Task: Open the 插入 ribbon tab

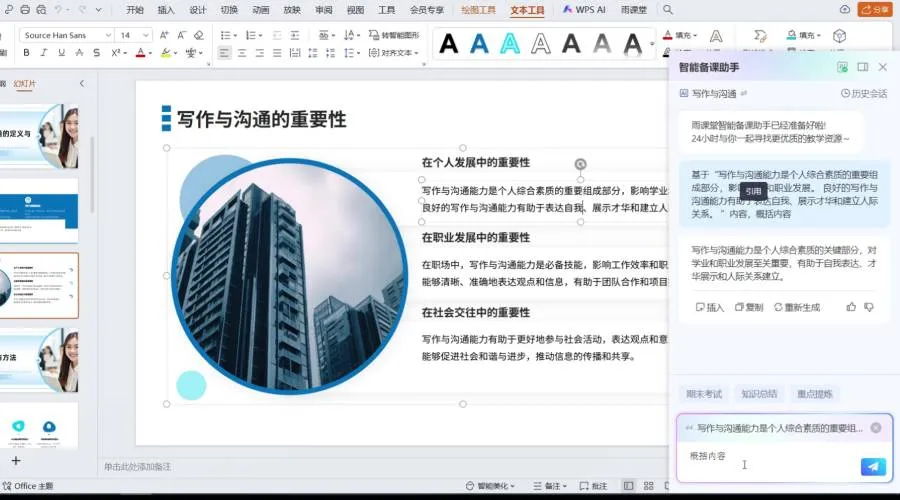Action: tap(166, 10)
